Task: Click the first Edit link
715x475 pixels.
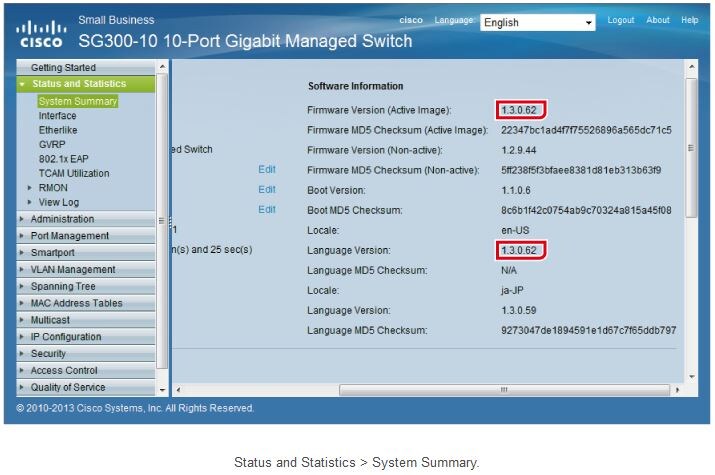Action: (266, 169)
